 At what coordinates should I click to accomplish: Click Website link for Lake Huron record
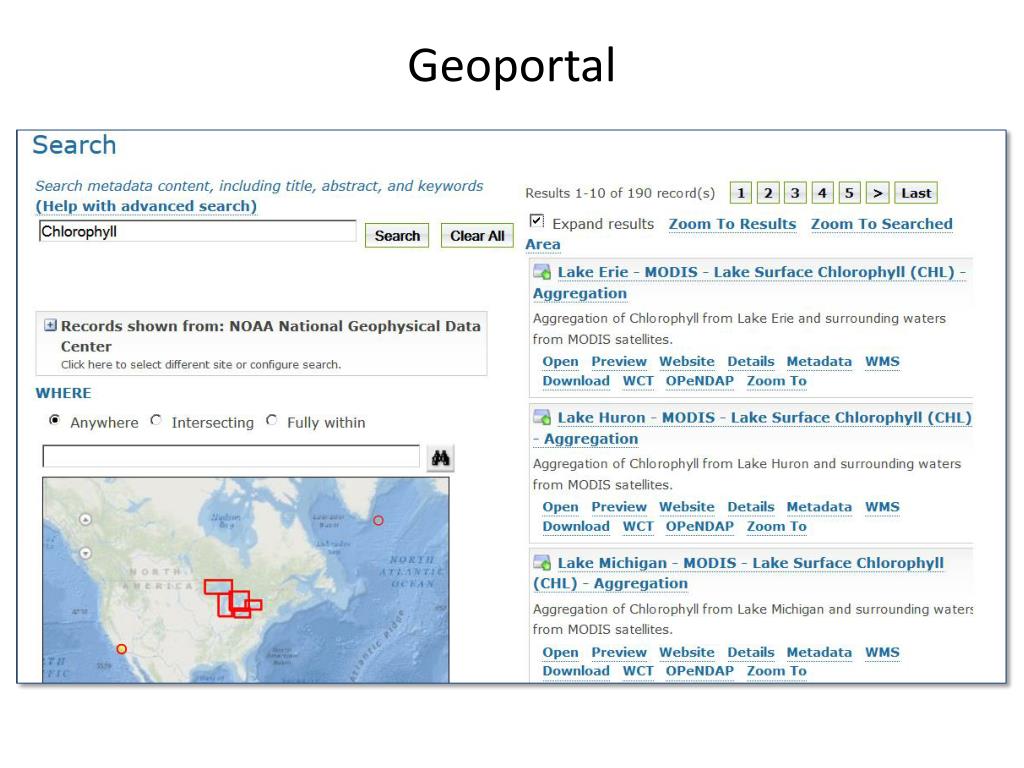click(x=687, y=507)
